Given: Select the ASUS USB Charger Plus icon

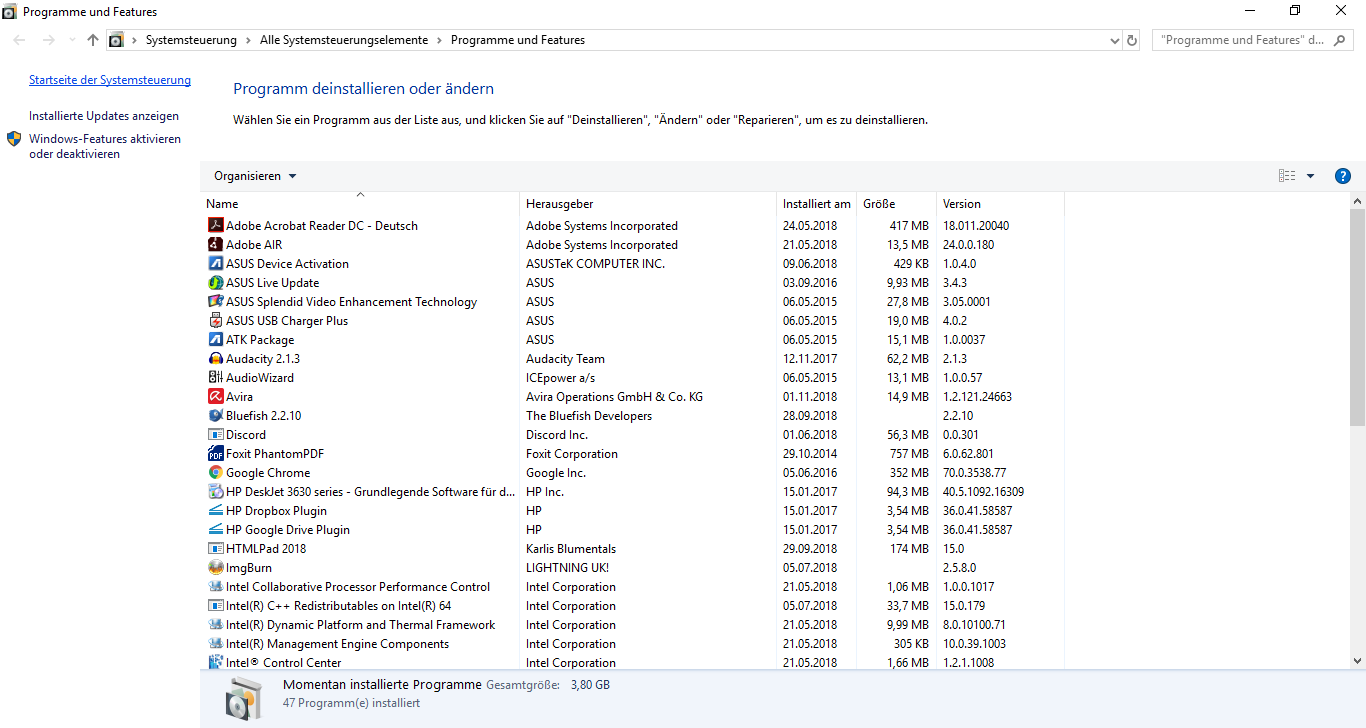Looking at the screenshot, I should coord(215,320).
